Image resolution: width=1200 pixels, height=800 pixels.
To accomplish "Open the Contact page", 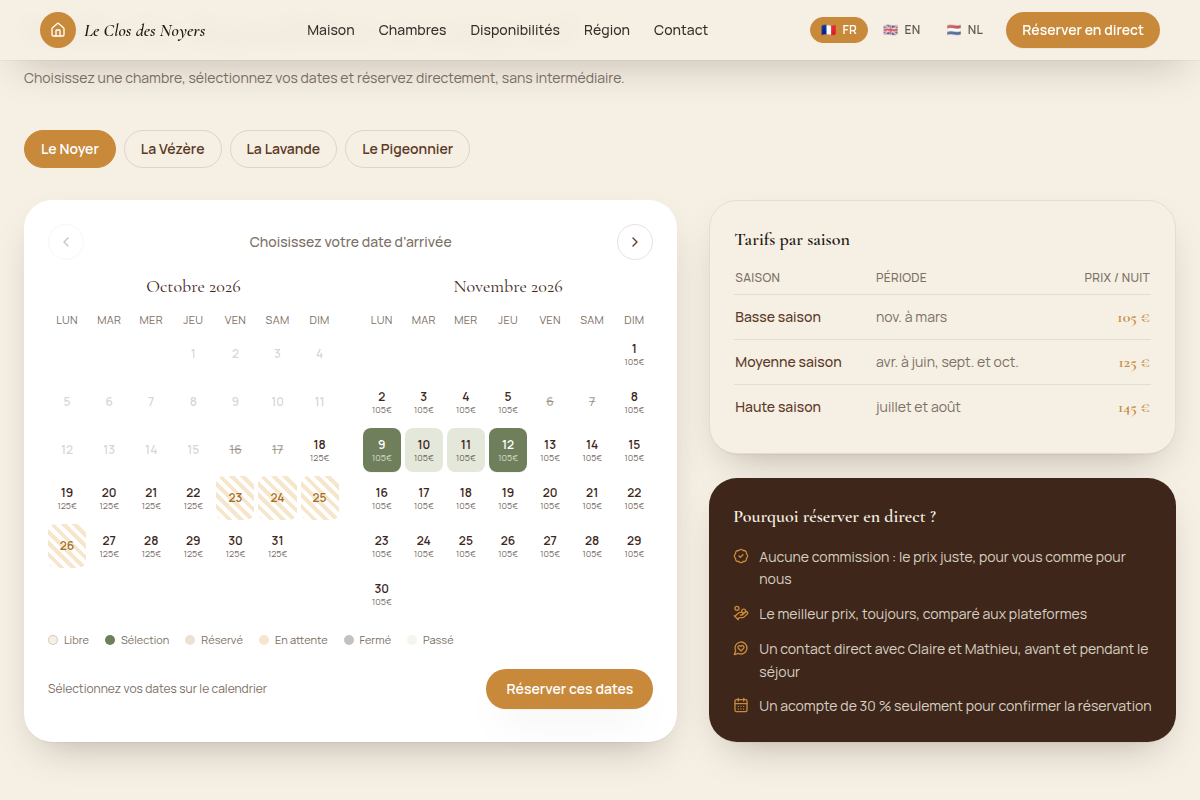I will click(x=681, y=30).
